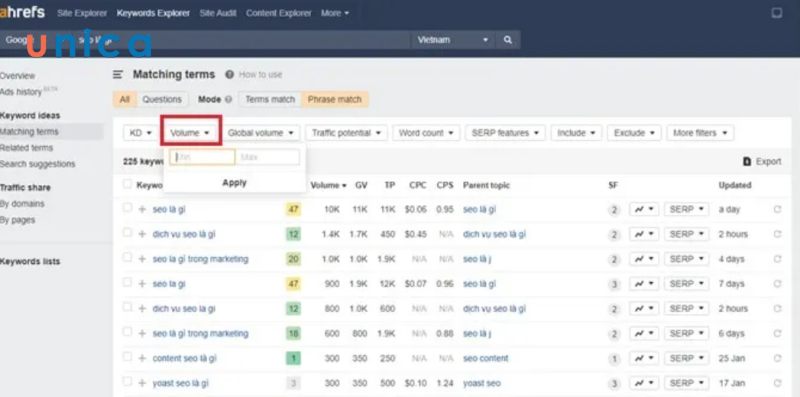The image size is (800, 397).
Task: Click KD badge 1 of 'content seo là gì'
Action: 293,358
